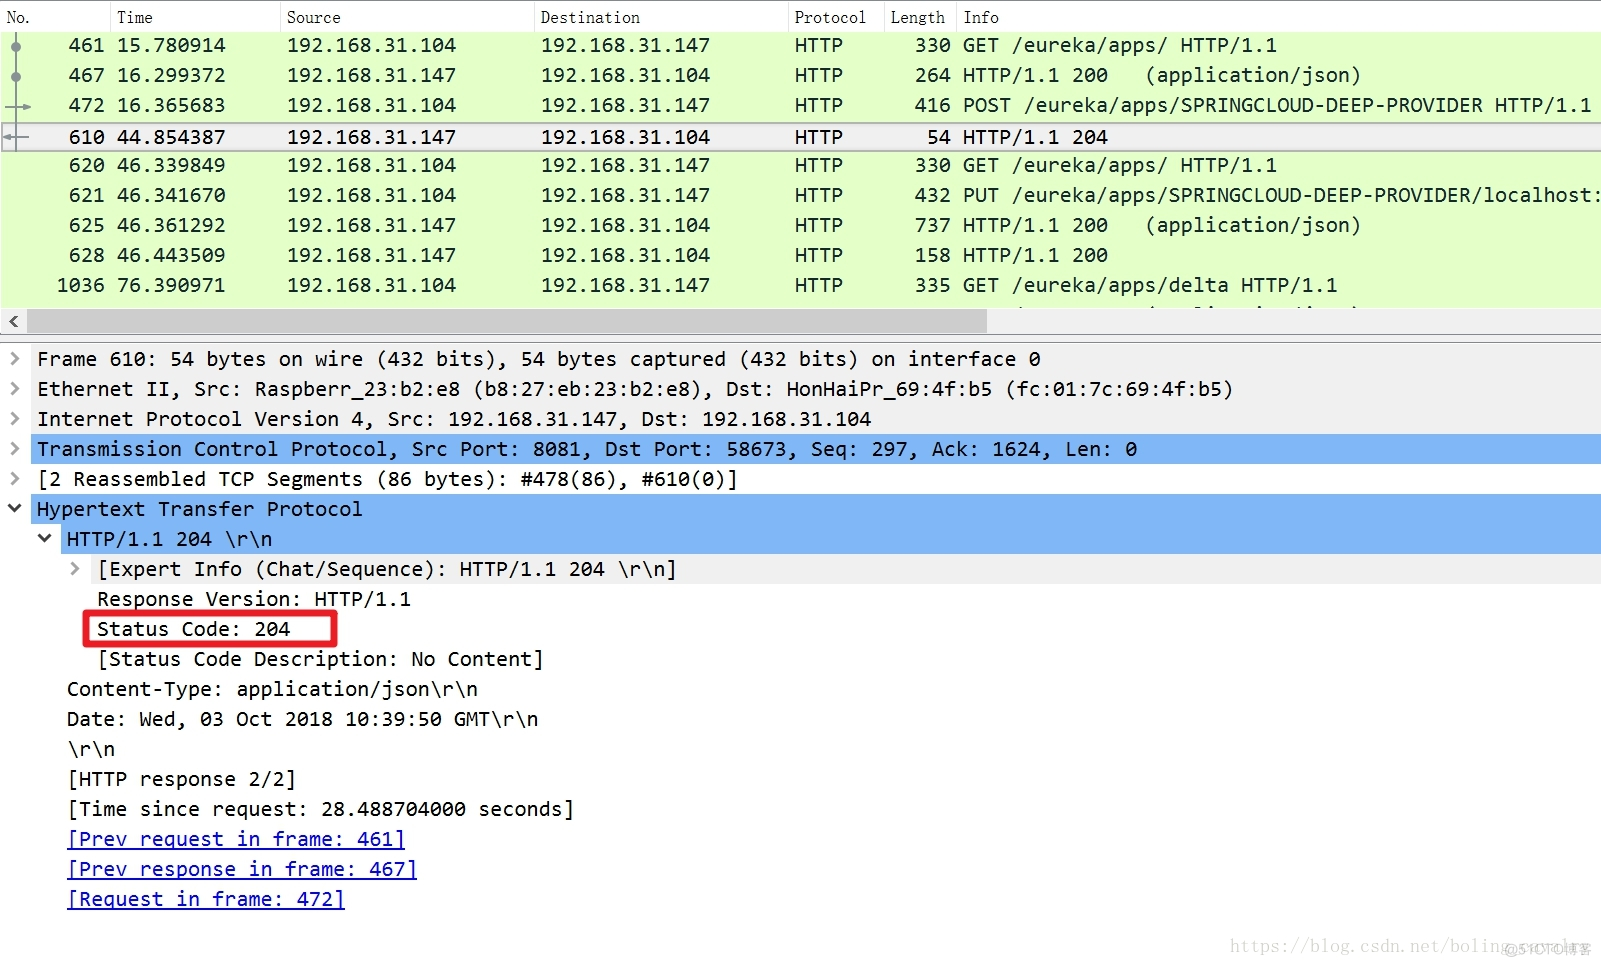
Task: Jump to Request in frame 472 link
Action: 206,899
